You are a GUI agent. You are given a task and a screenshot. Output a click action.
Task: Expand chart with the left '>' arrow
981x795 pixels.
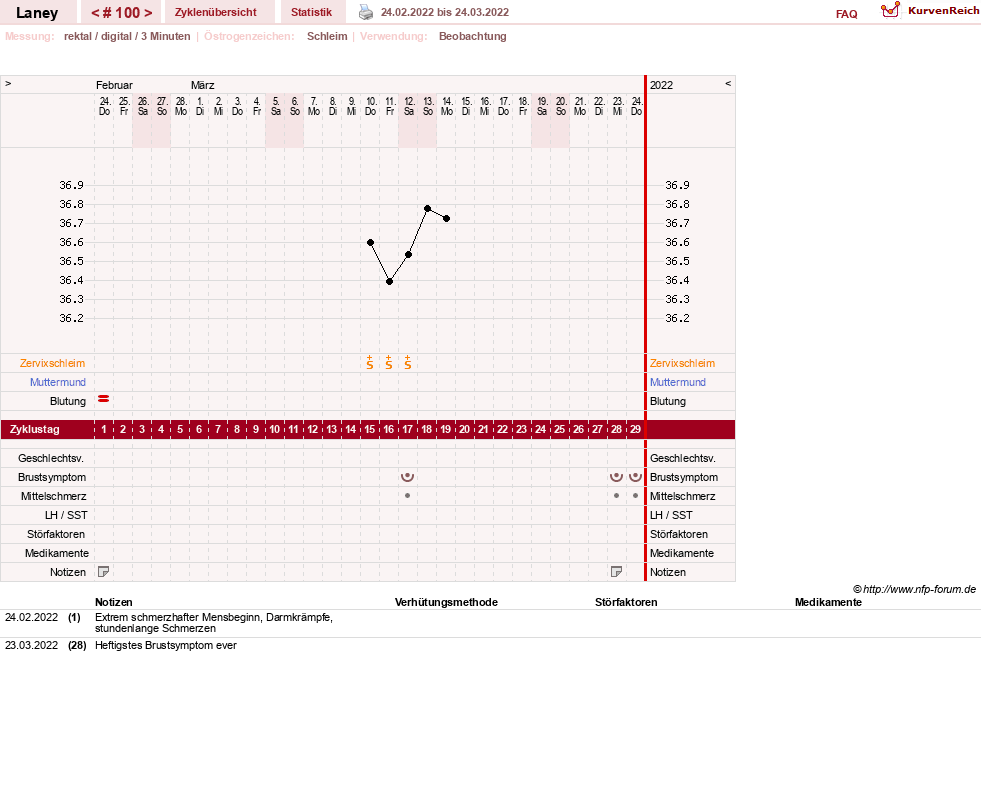click(x=8, y=83)
